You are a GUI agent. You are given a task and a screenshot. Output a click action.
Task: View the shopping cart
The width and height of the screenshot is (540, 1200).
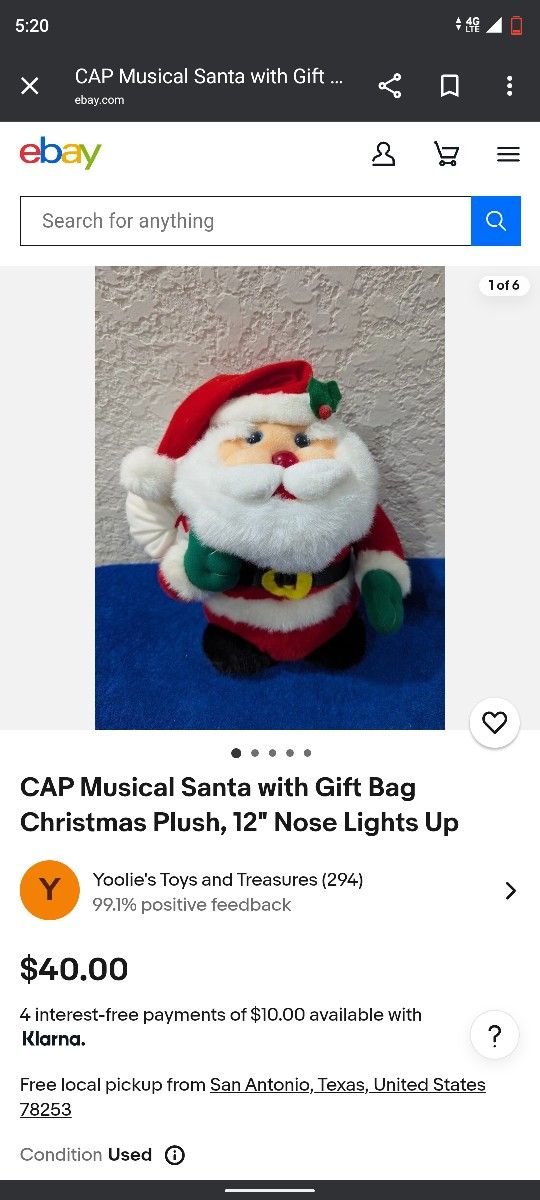tap(446, 154)
